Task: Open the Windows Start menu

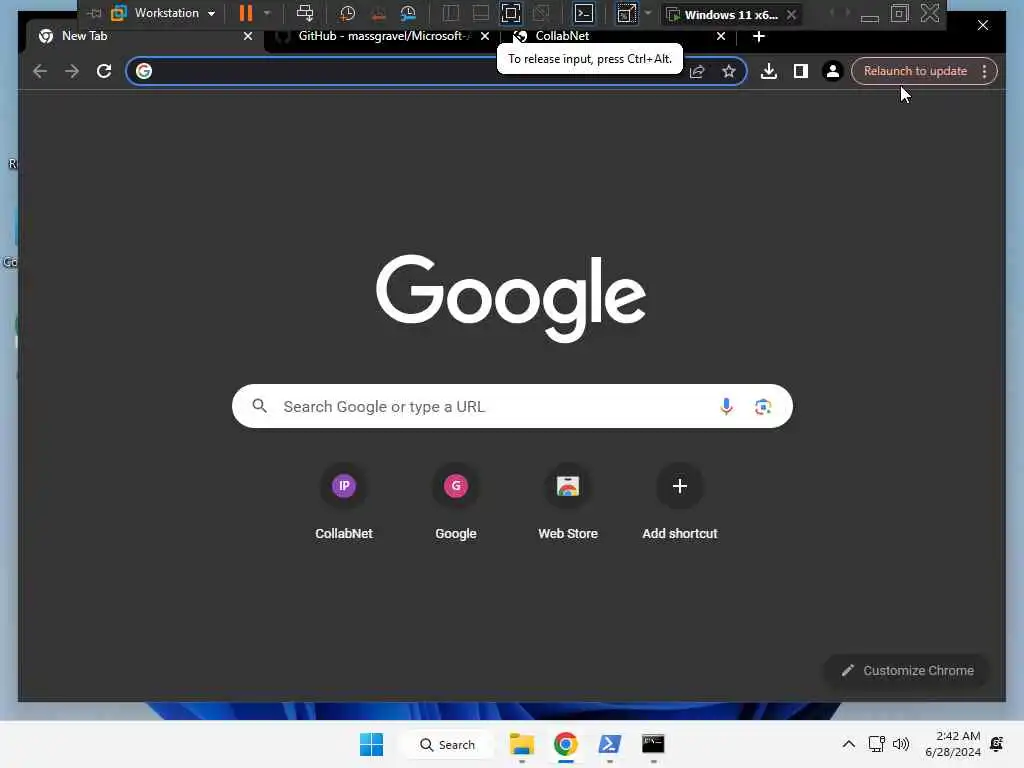Action: (x=372, y=744)
